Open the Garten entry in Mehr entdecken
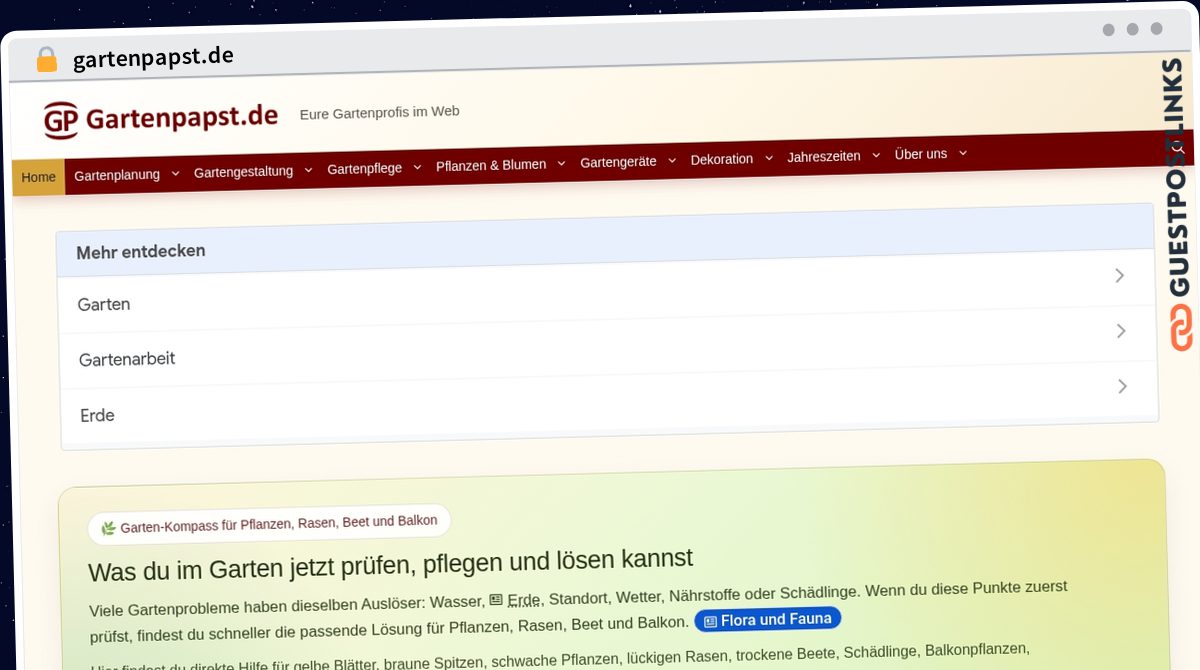 (x=608, y=292)
